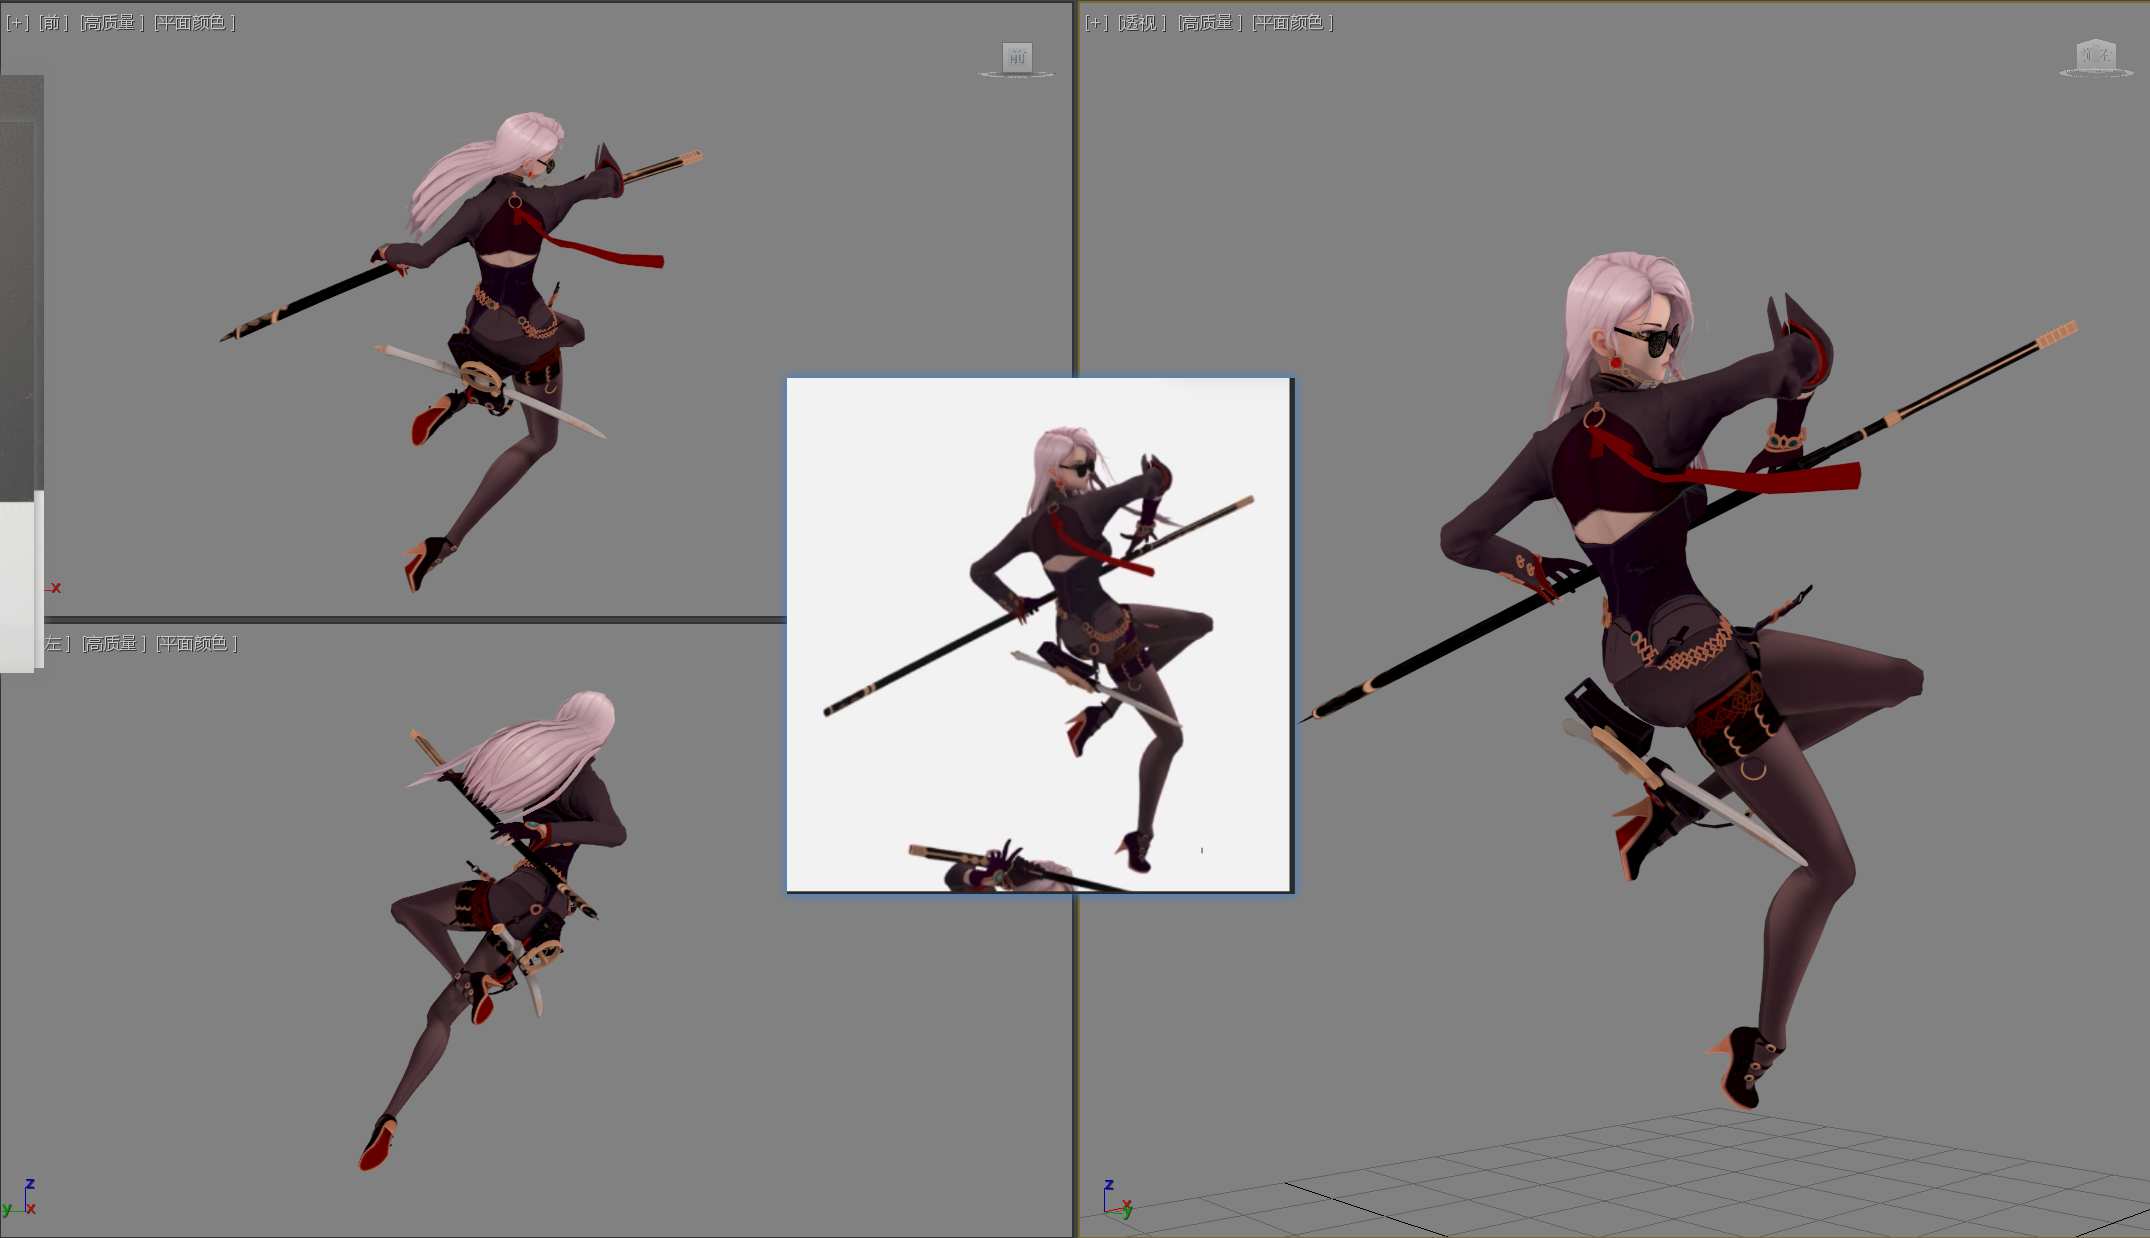The height and width of the screenshot is (1238, 2150).
Task: Open [高质量] quality menu in front viewport
Action: click(x=111, y=23)
